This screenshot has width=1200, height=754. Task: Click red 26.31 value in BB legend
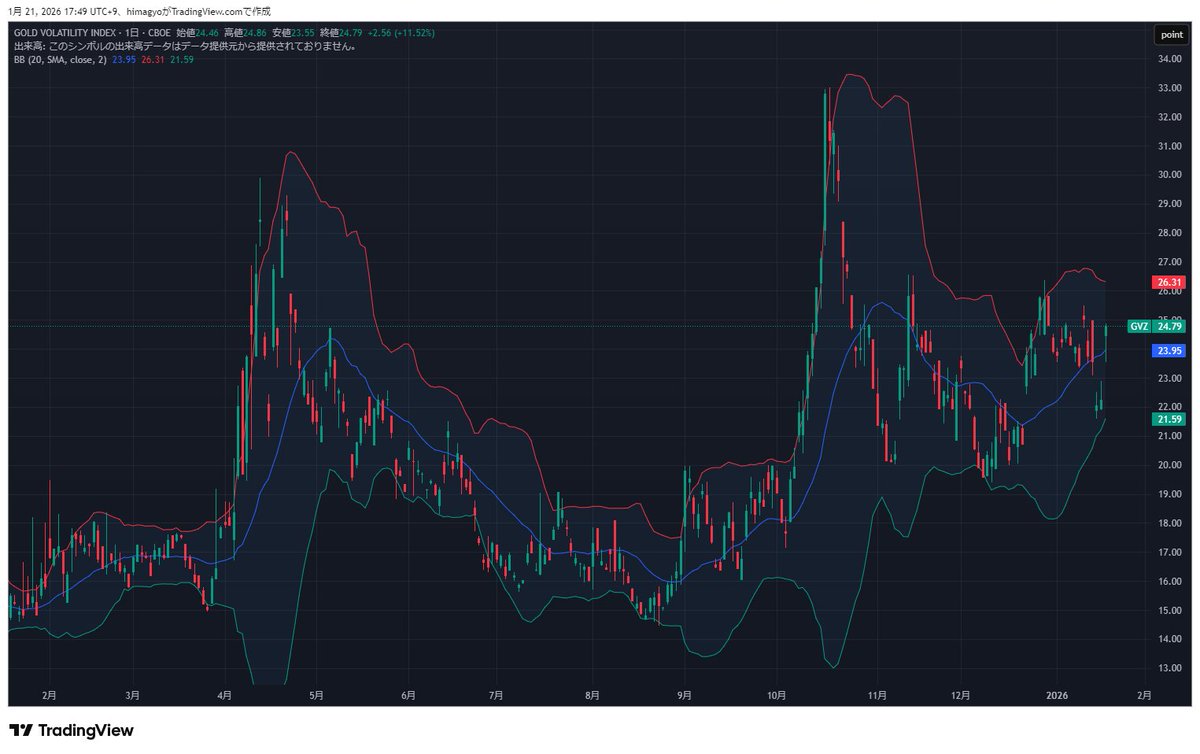153,60
